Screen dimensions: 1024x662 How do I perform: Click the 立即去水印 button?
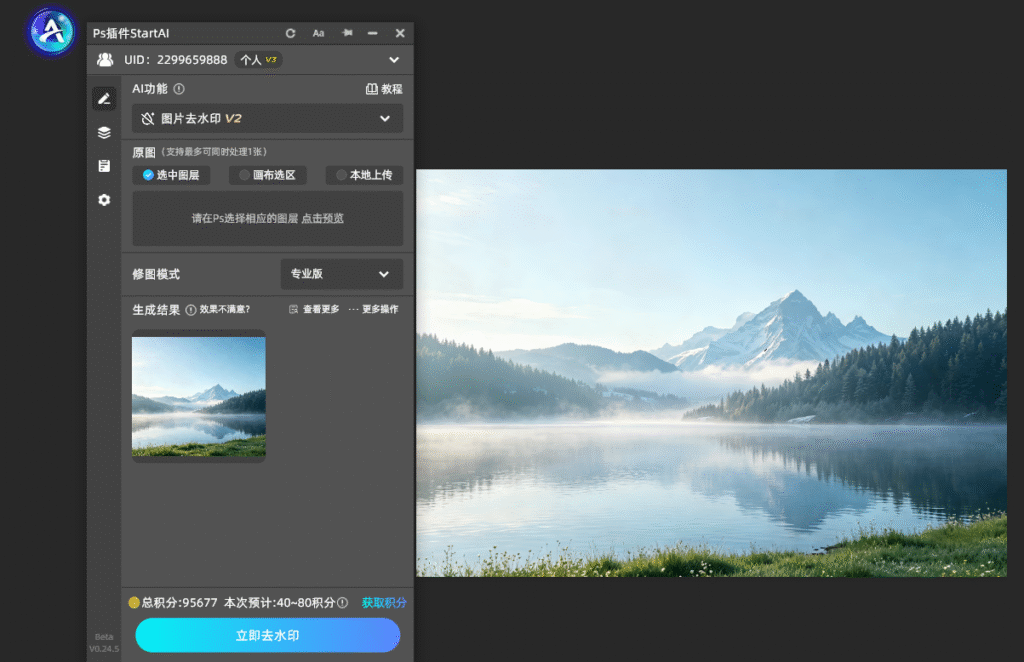pyautogui.click(x=267, y=635)
